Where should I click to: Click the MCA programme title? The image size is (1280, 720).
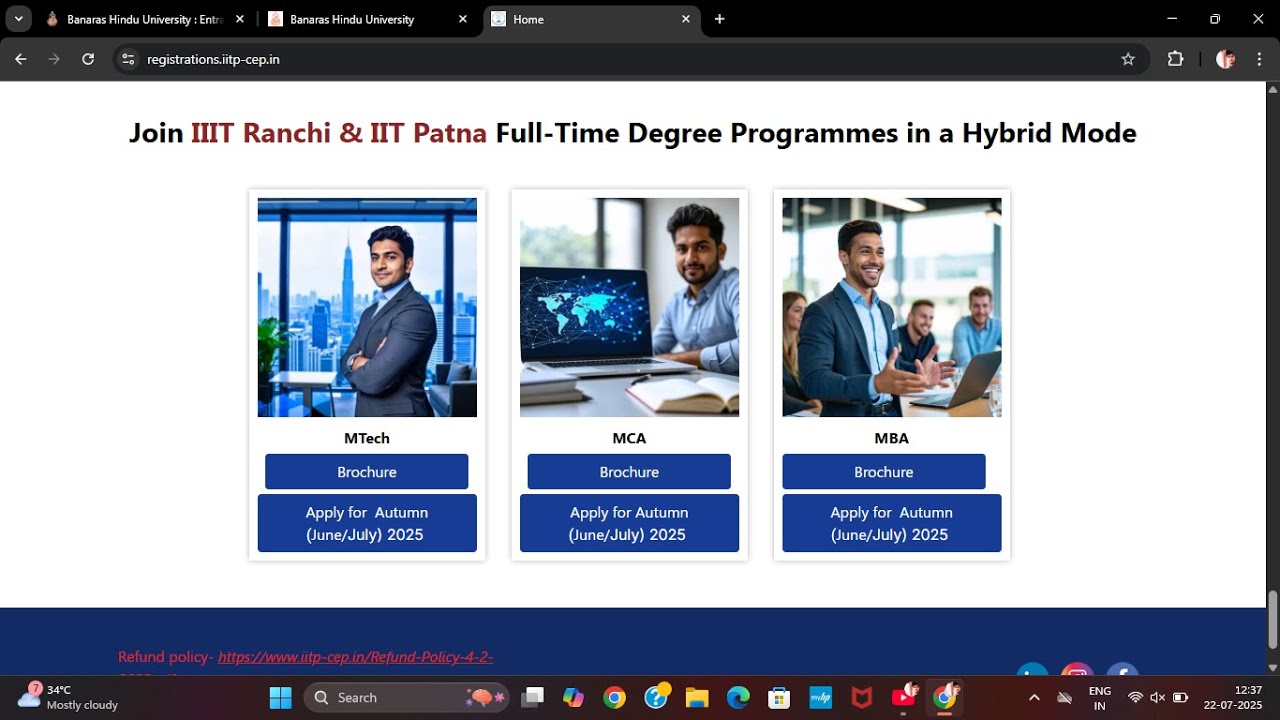click(x=629, y=438)
